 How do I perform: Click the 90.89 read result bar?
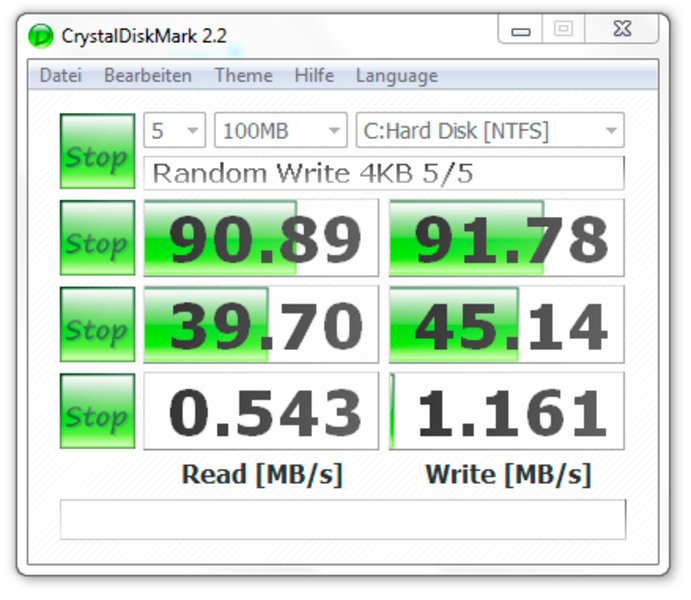[261, 238]
